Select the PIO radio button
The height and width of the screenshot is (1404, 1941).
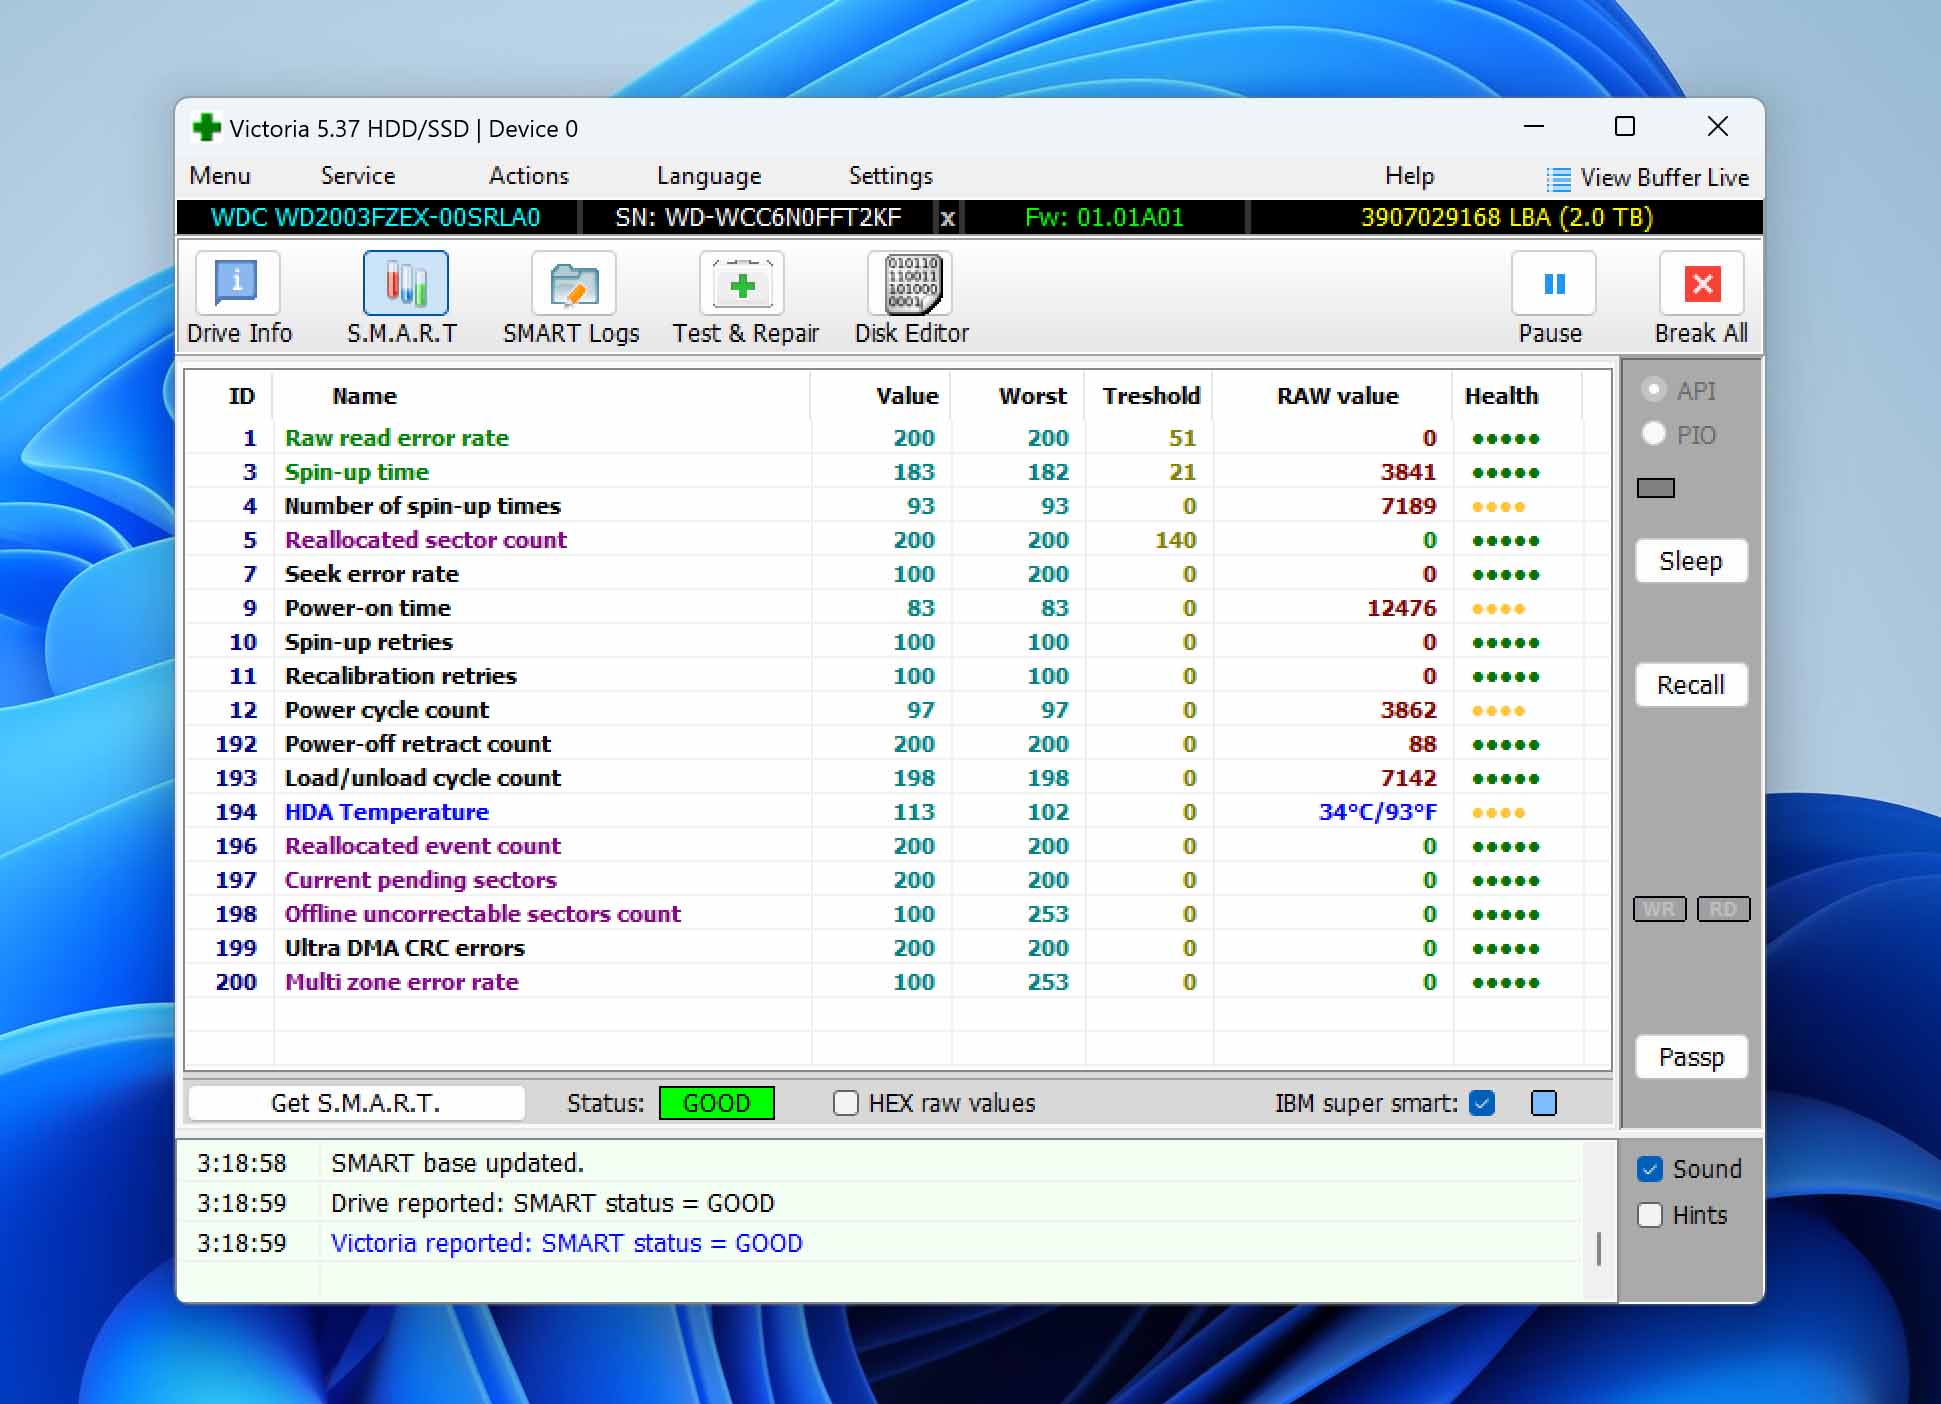coord(1654,434)
